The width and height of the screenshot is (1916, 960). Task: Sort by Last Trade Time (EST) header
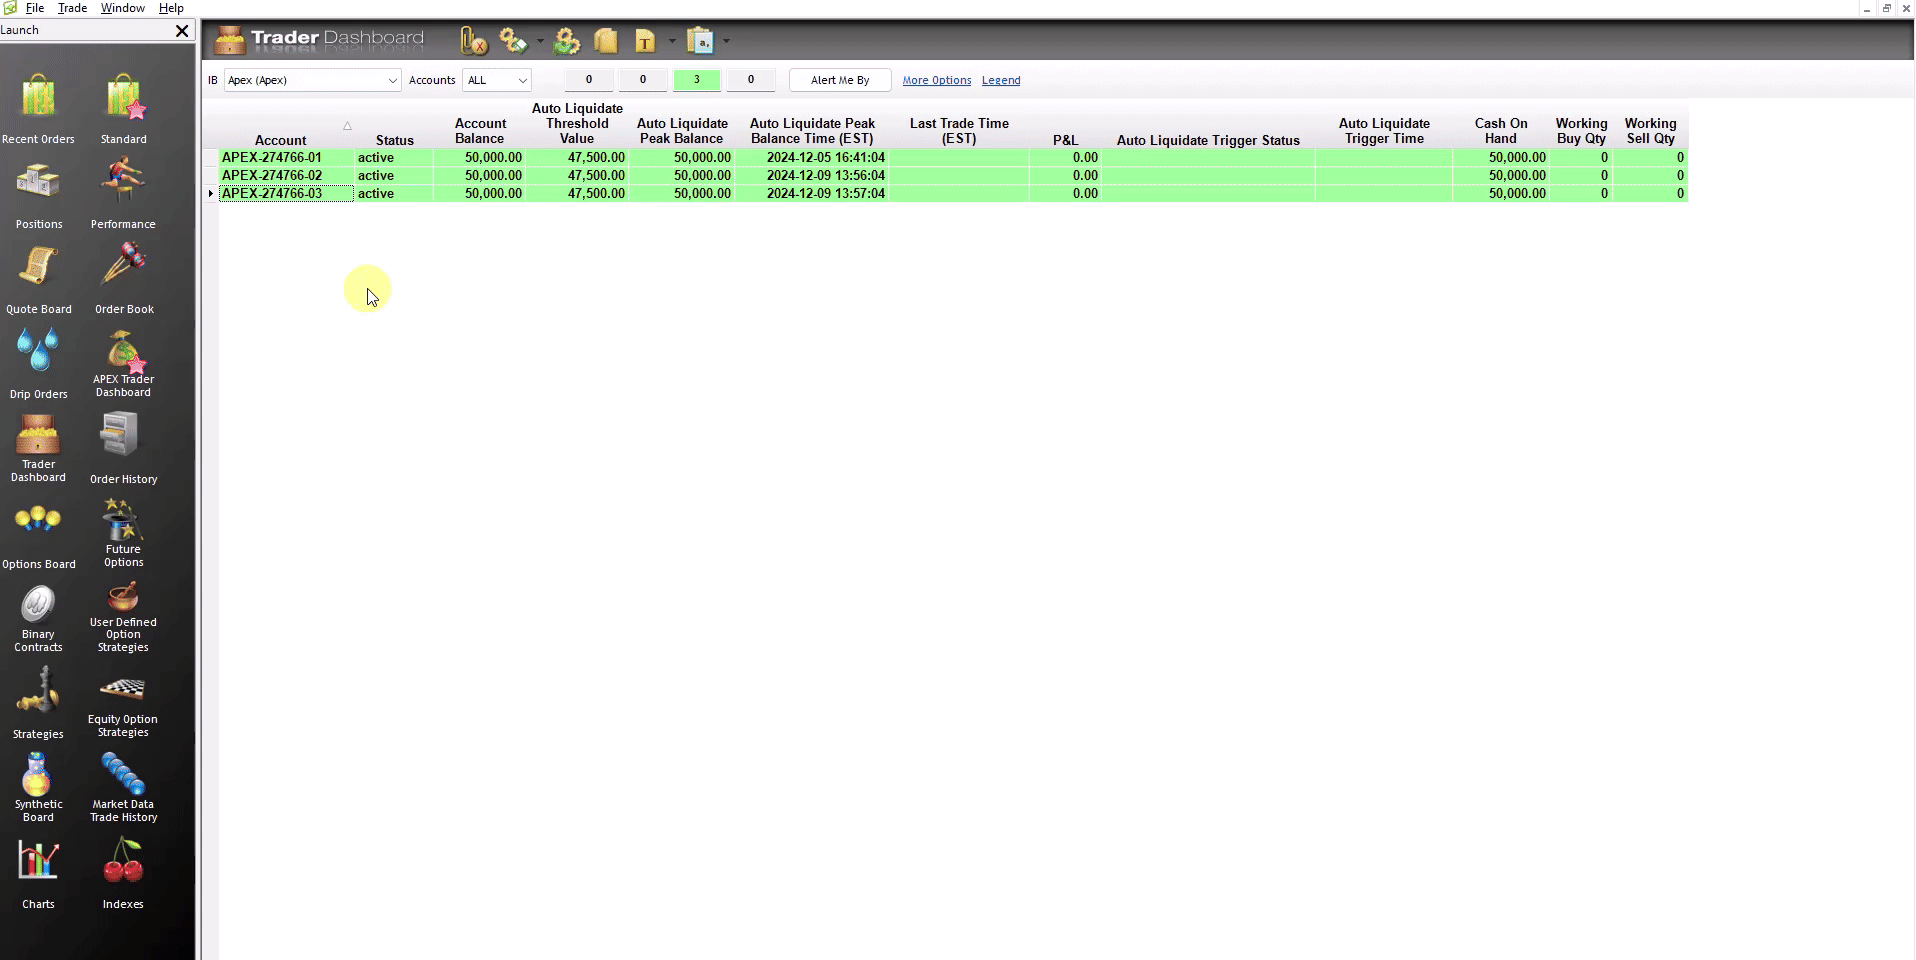[959, 131]
